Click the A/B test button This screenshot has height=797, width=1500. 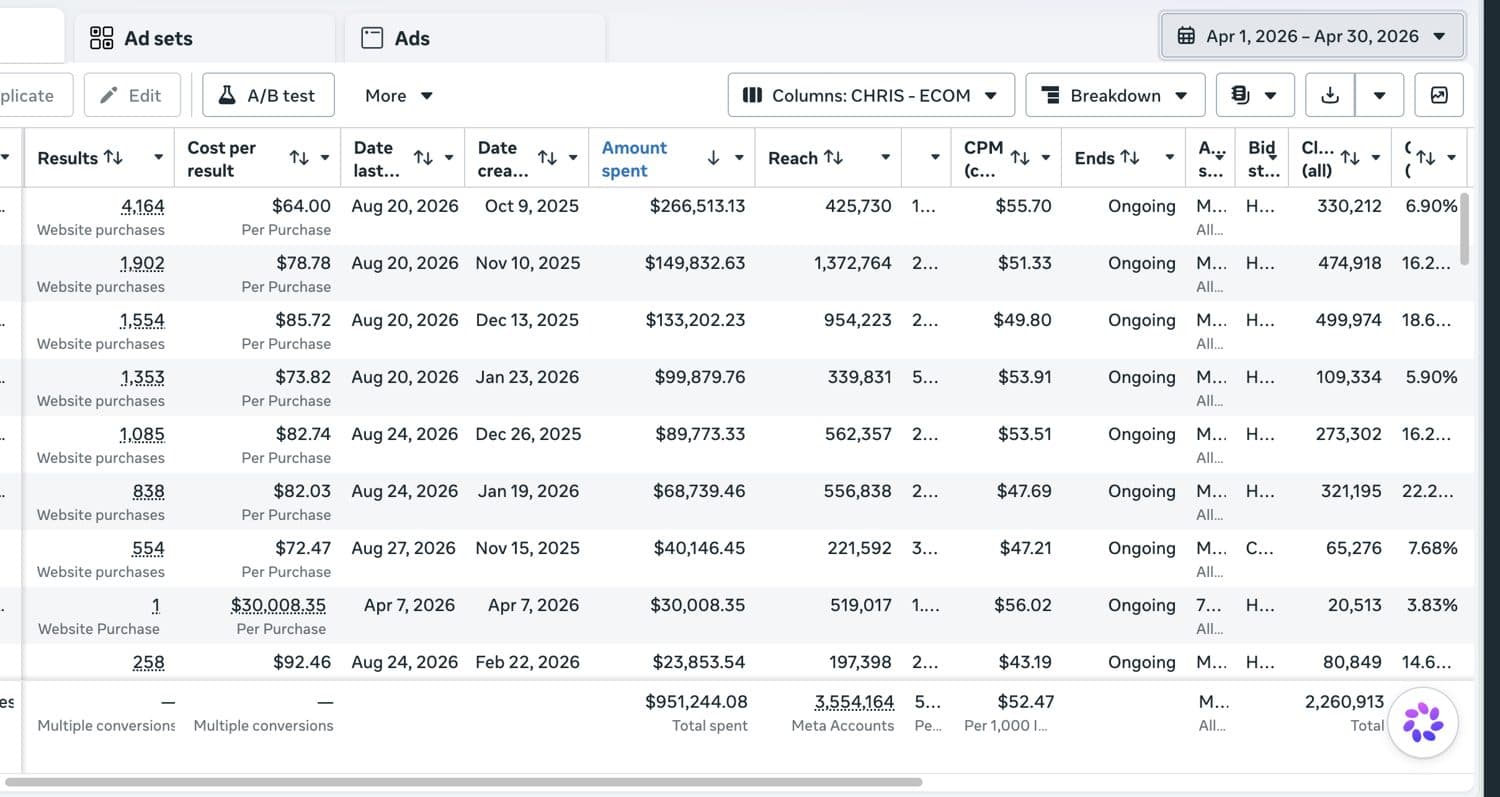tap(268, 95)
